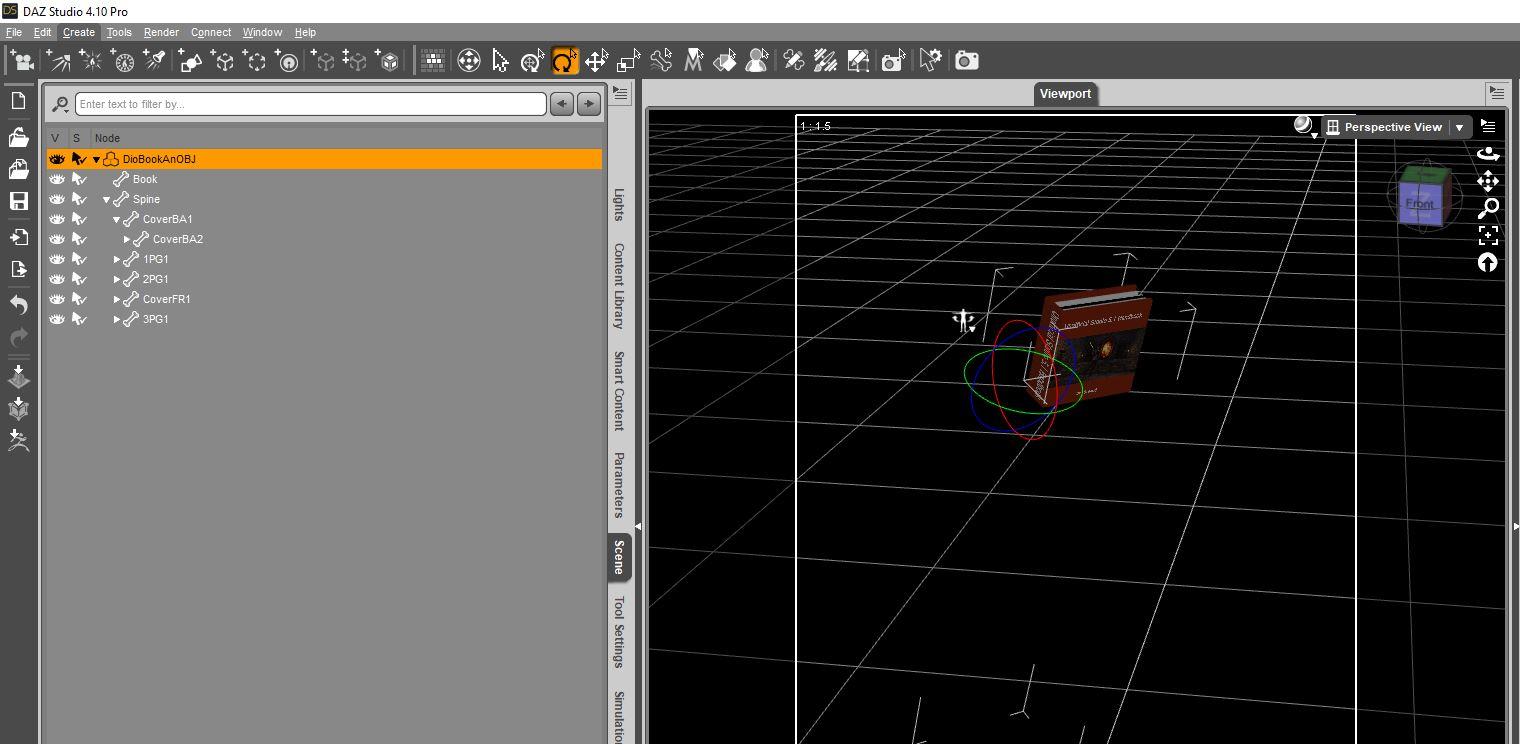Collapse the CoverBA1 tree node
The height and width of the screenshot is (744, 1520).
click(x=117, y=220)
